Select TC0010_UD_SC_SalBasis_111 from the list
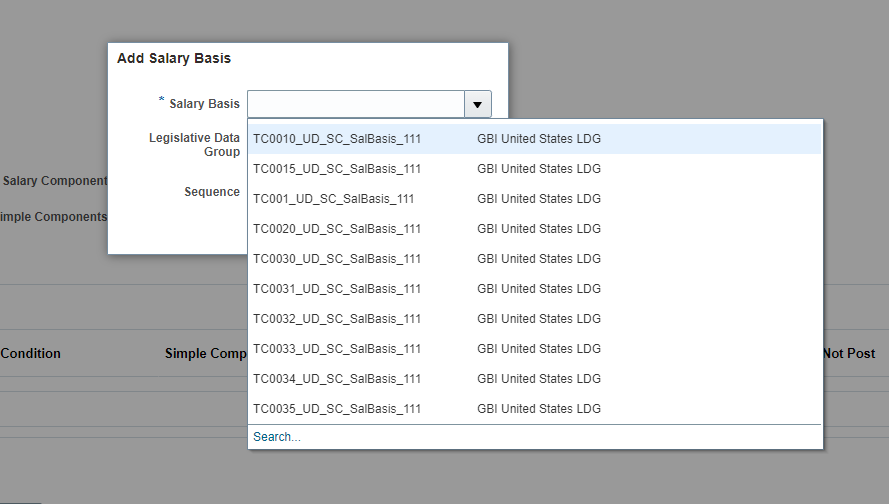This screenshot has width=889, height=504. (337, 139)
